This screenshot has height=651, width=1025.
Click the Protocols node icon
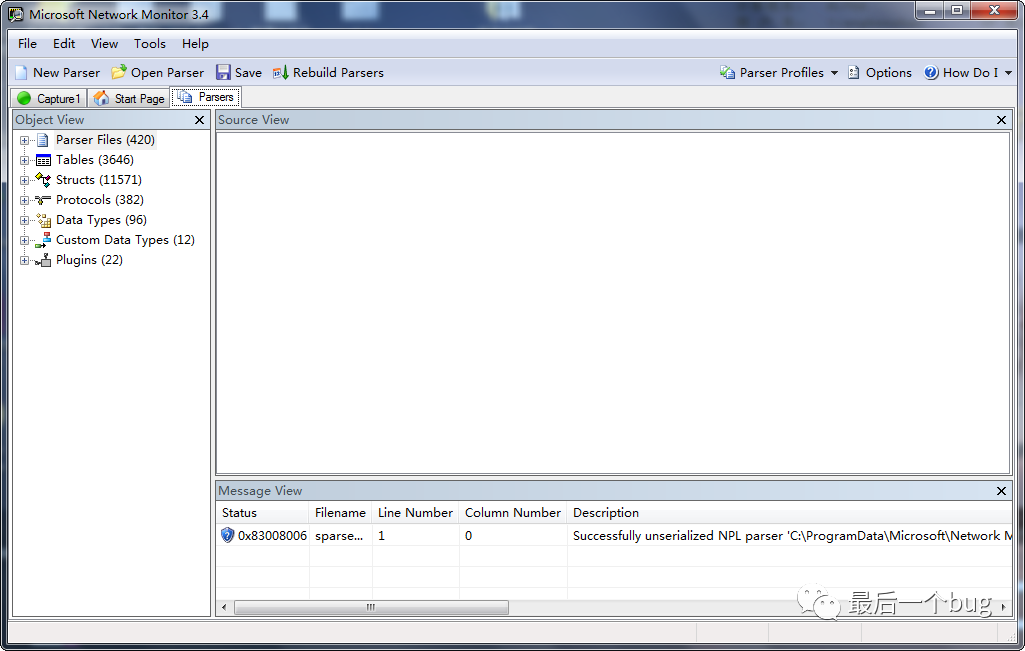point(43,200)
